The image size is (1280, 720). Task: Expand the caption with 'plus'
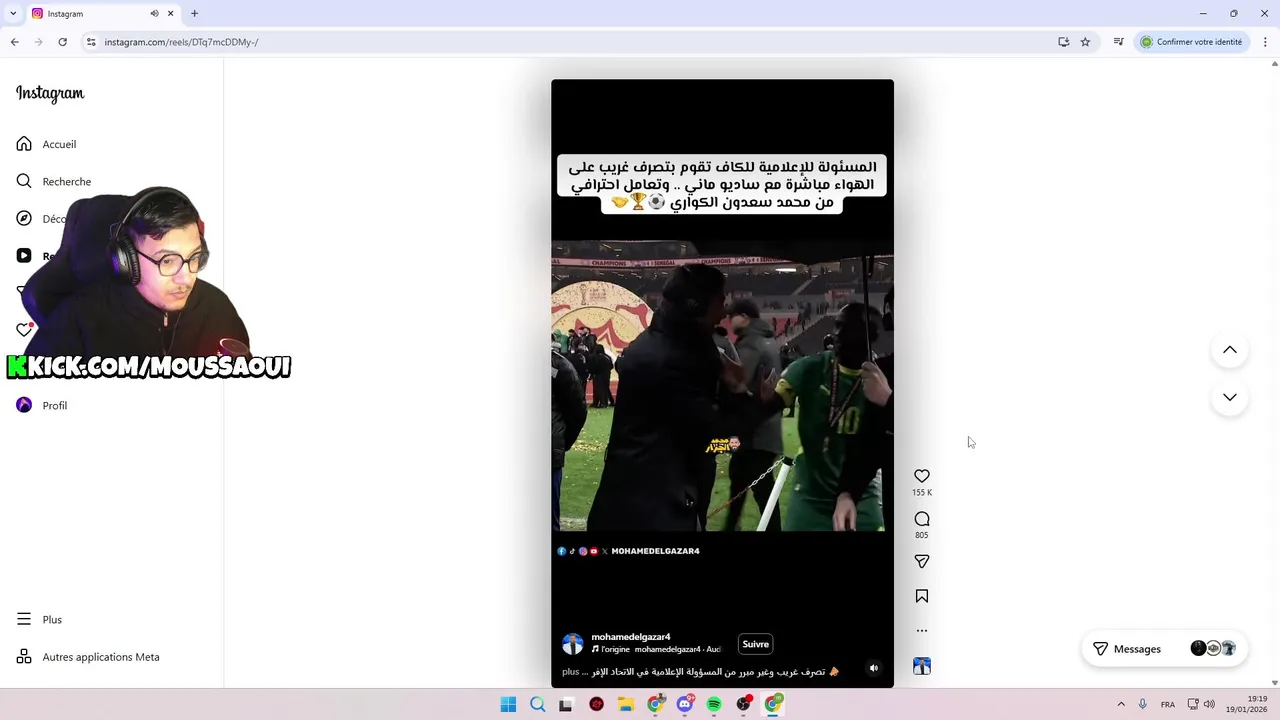(570, 672)
